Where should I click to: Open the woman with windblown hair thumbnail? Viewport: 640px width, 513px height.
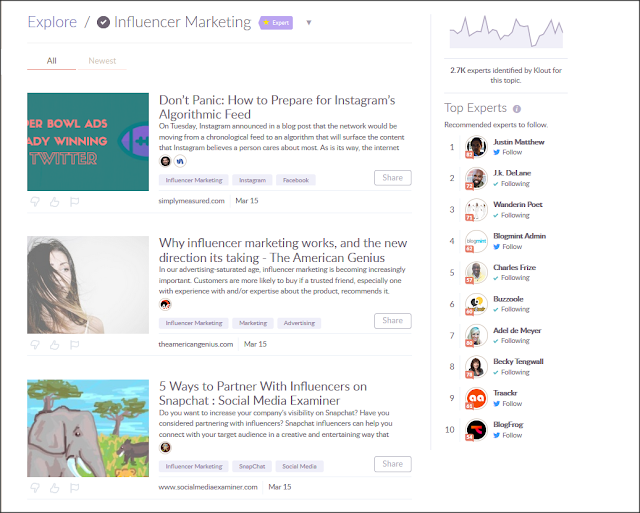coord(88,285)
